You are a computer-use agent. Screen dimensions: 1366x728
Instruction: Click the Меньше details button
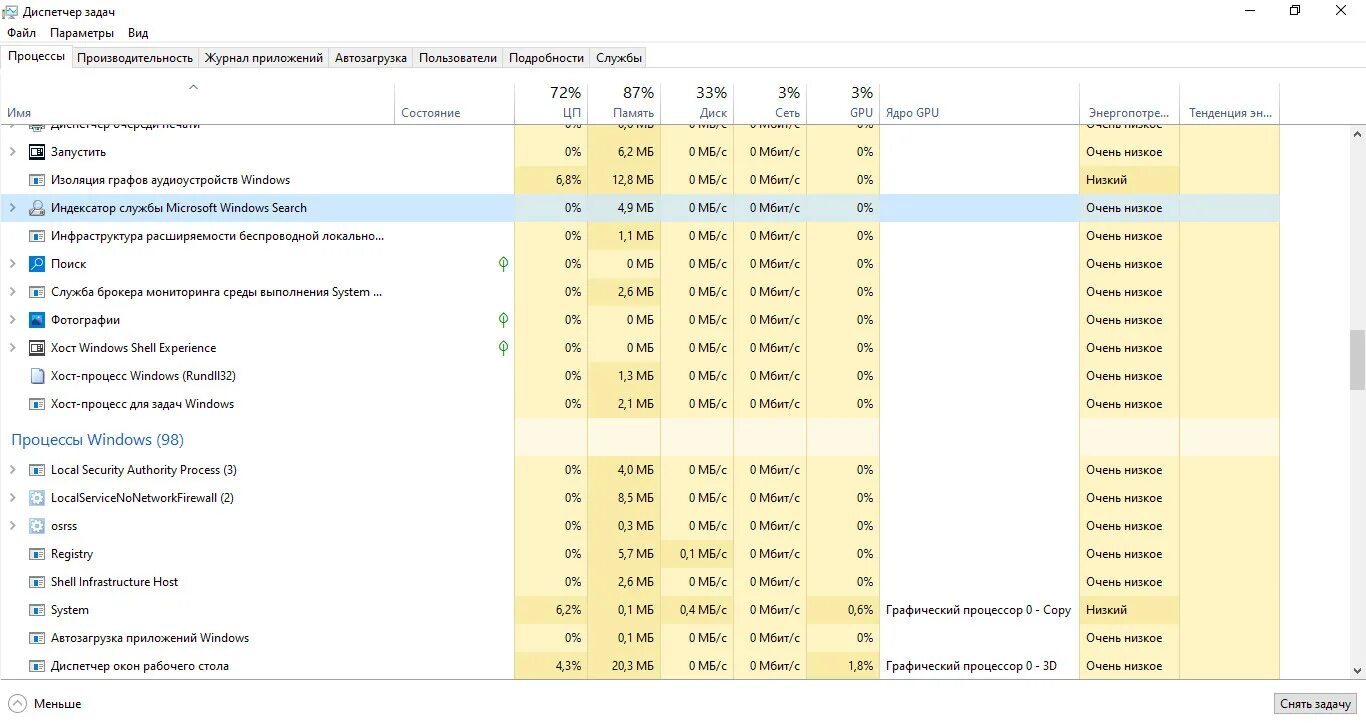pos(45,703)
